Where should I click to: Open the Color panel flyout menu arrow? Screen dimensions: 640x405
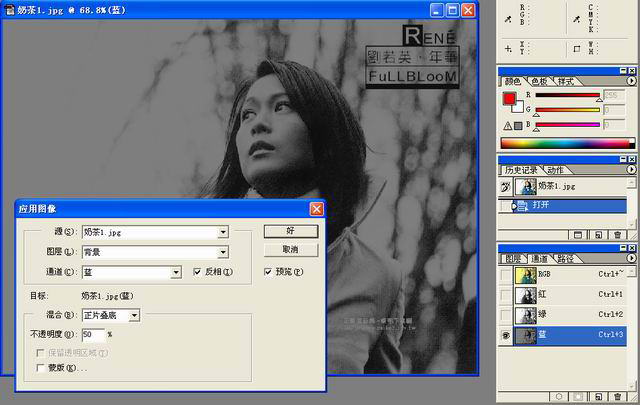(631, 81)
